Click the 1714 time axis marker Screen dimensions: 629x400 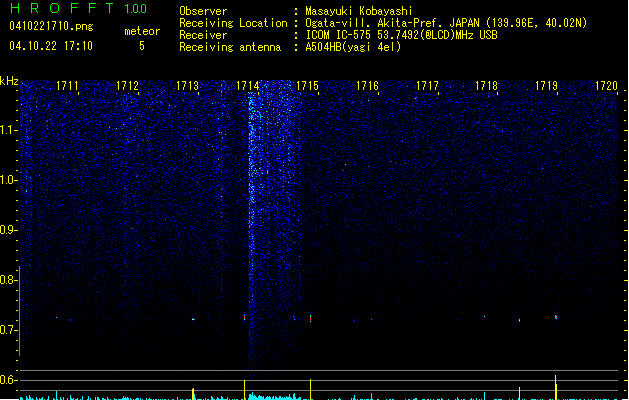tap(248, 86)
